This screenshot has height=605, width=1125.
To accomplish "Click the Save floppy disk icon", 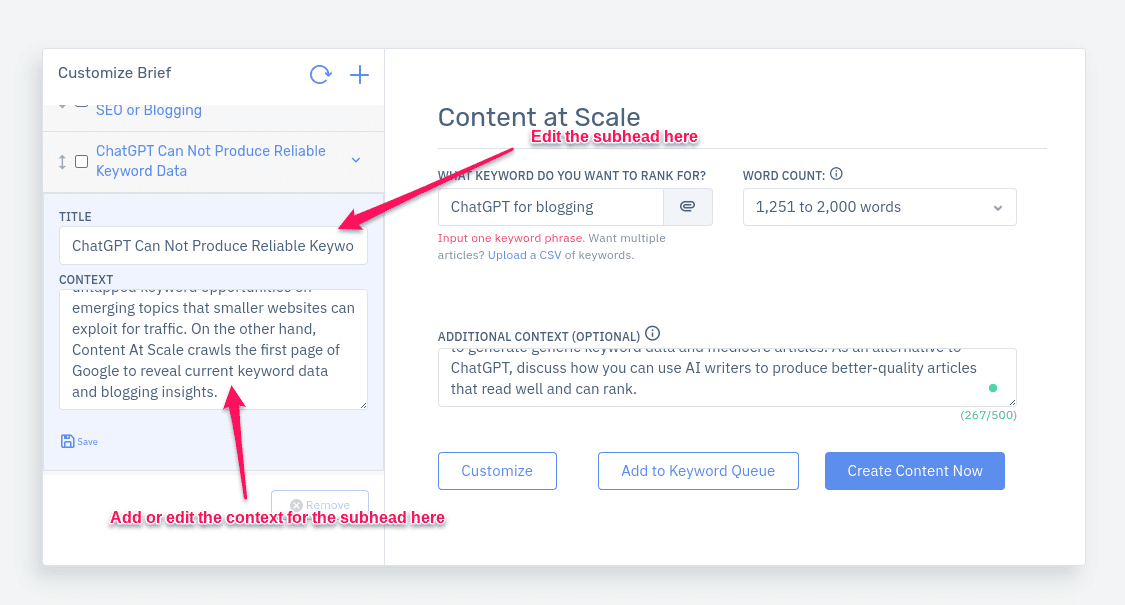I will (x=67, y=441).
